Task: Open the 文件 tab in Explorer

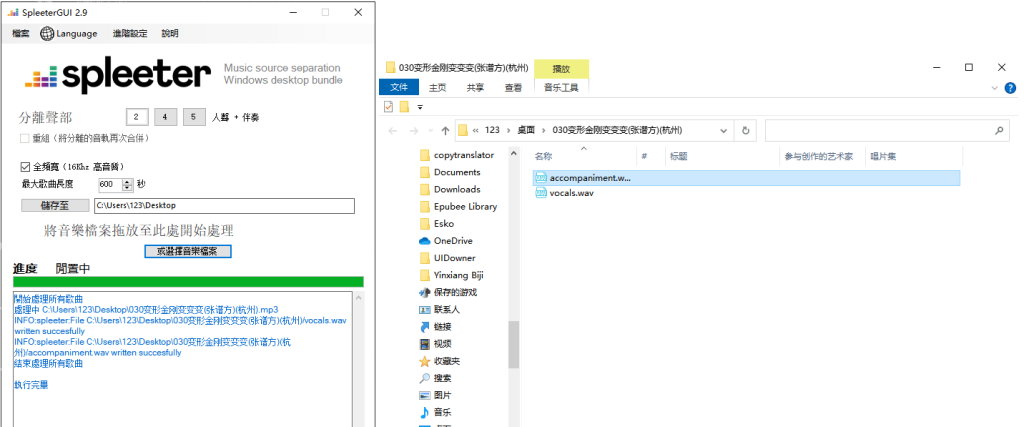Action: tap(398, 87)
